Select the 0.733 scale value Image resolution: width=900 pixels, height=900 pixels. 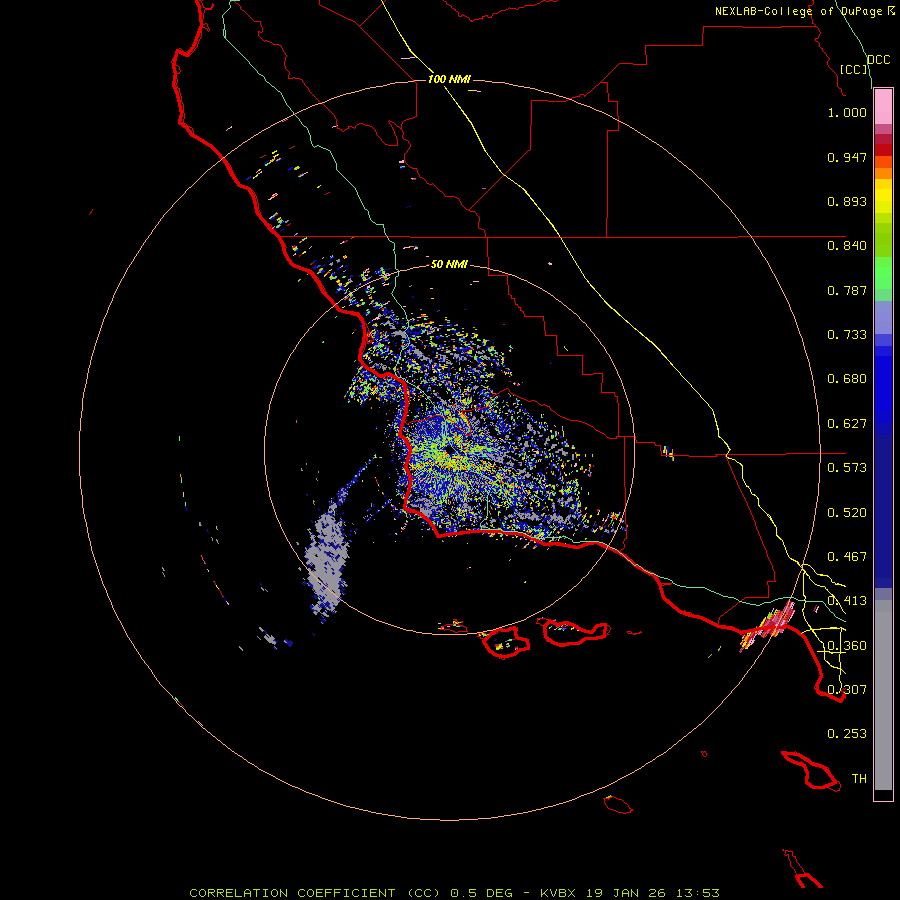click(x=847, y=335)
